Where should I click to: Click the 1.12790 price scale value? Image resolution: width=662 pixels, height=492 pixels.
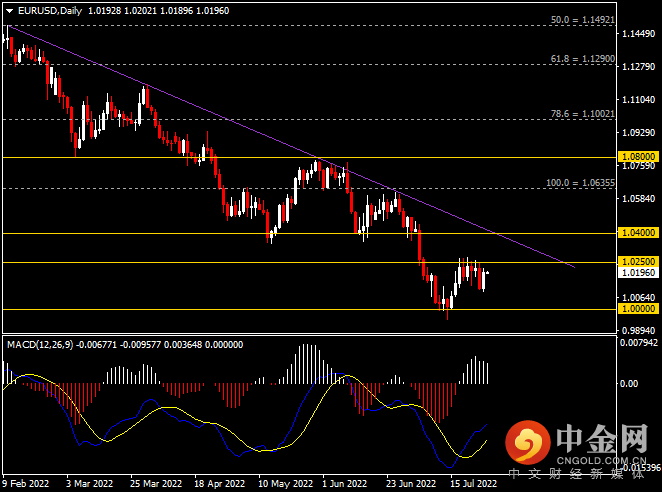click(639, 67)
